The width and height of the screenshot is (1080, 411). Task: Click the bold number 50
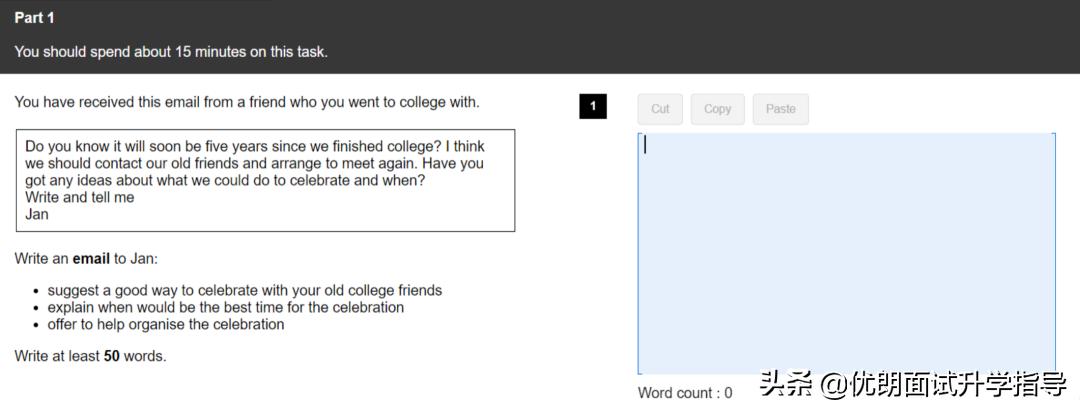point(111,356)
